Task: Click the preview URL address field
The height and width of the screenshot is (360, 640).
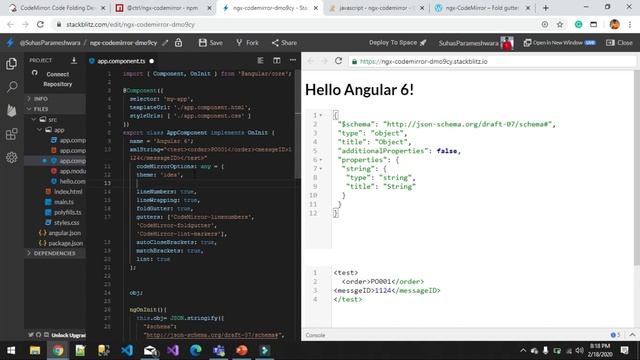Action: click(x=492, y=61)
